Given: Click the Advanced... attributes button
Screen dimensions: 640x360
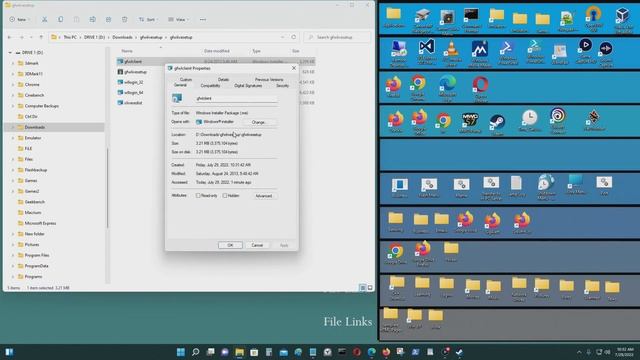Looking at the screenshot, I should tap(264, 196).
